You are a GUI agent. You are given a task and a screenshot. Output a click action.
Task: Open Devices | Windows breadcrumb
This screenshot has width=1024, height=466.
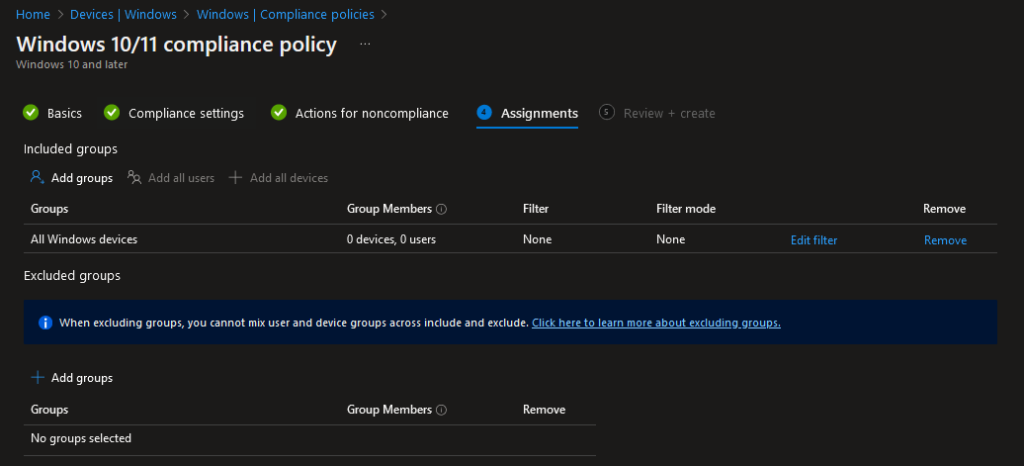click(x=123, y=14)
